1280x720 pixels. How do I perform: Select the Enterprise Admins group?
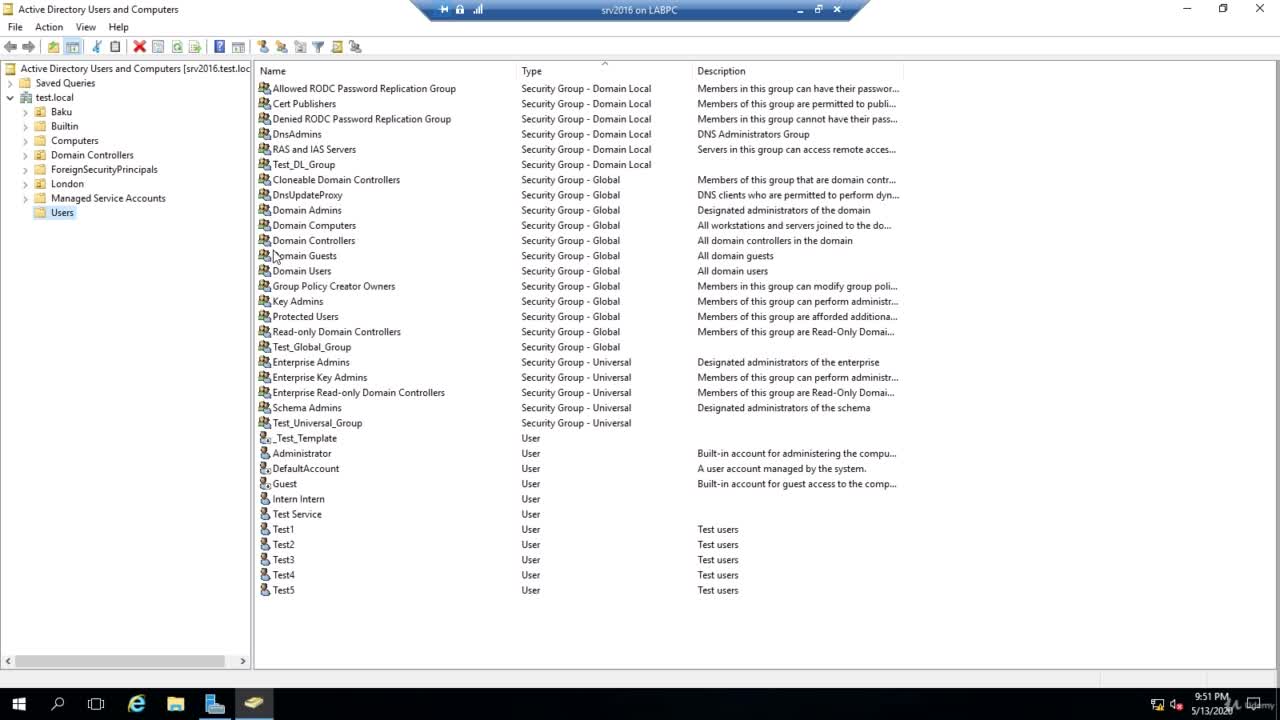click(x=311, y=362)
